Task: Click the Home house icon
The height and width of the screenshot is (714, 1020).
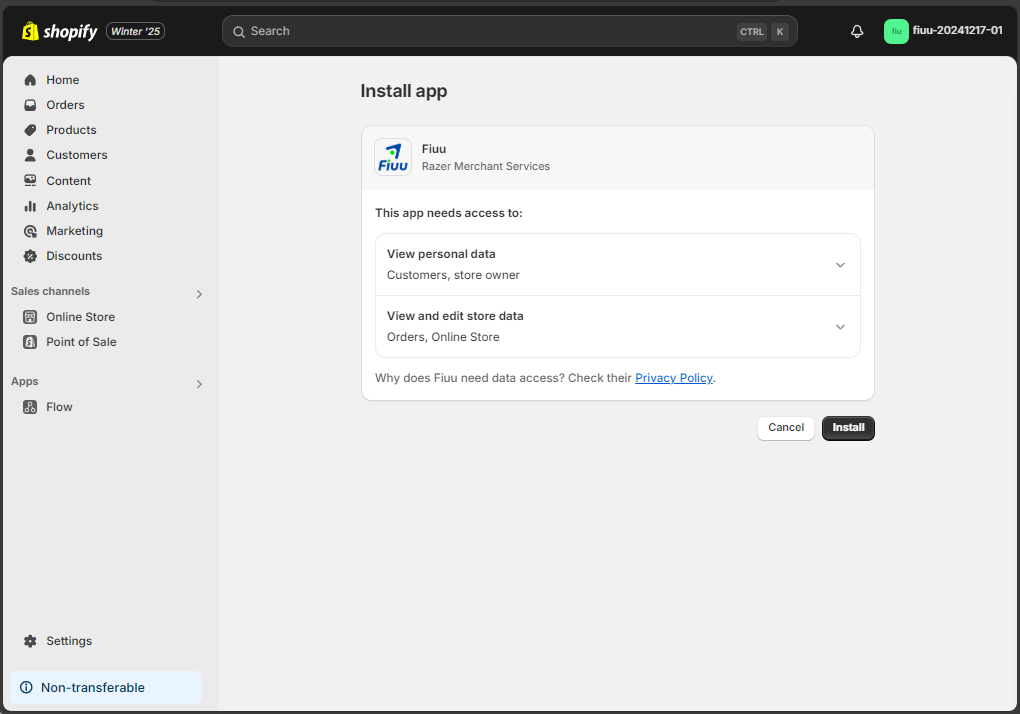Action: [x=30, y=80]
